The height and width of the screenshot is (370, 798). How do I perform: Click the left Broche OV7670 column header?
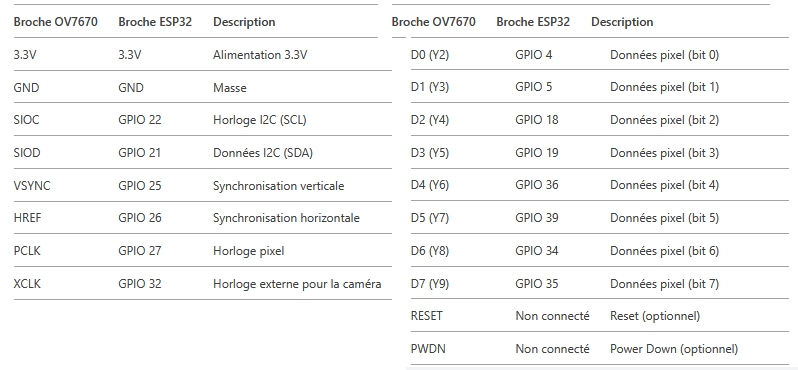[55, 22]
